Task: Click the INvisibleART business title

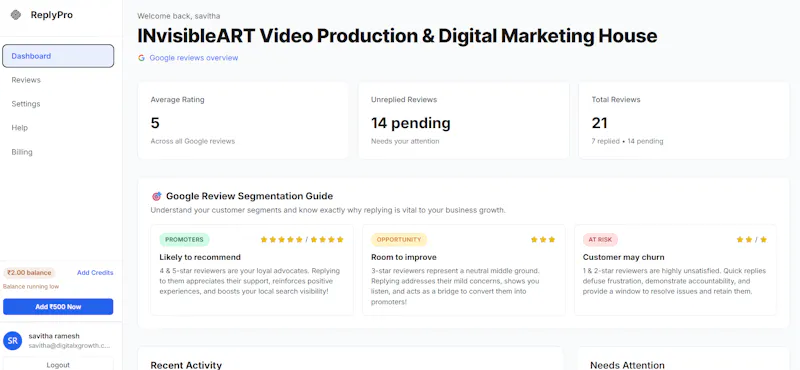Action: click(x=397, y=36)
